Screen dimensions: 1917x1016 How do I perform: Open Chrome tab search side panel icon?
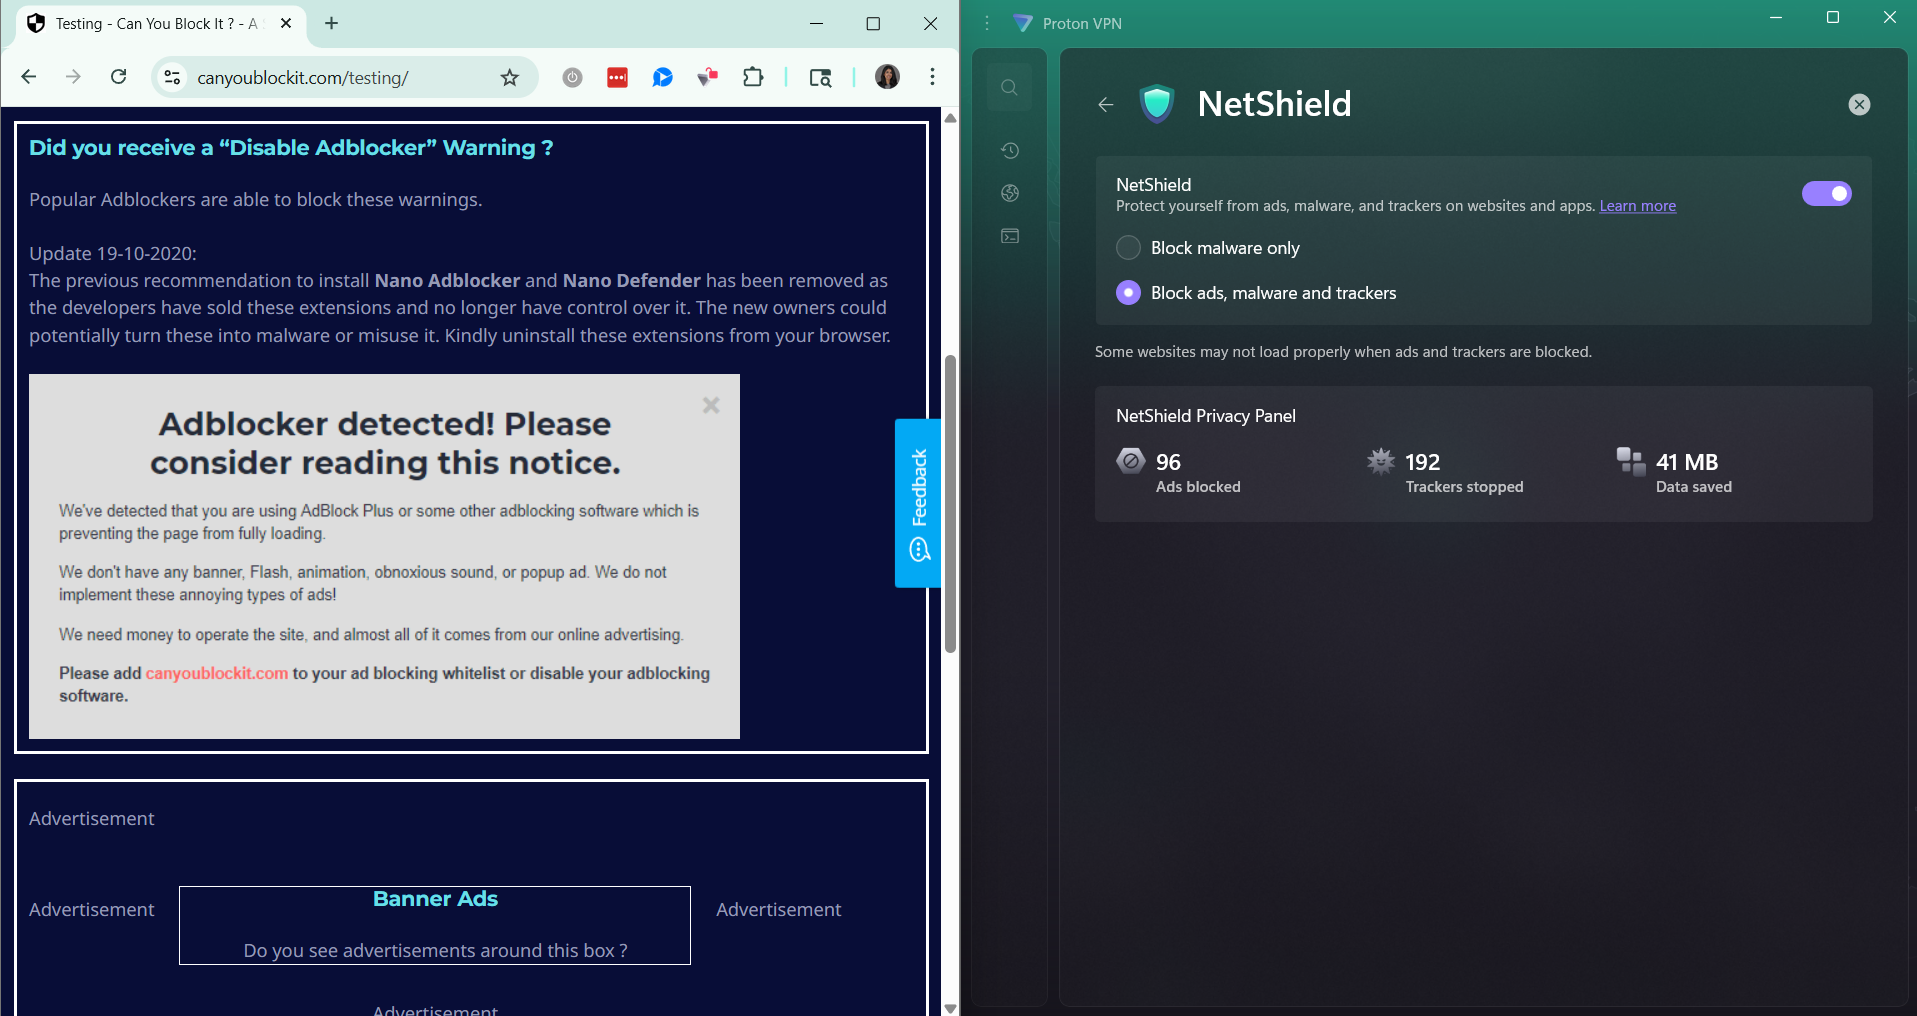[820, 77]
